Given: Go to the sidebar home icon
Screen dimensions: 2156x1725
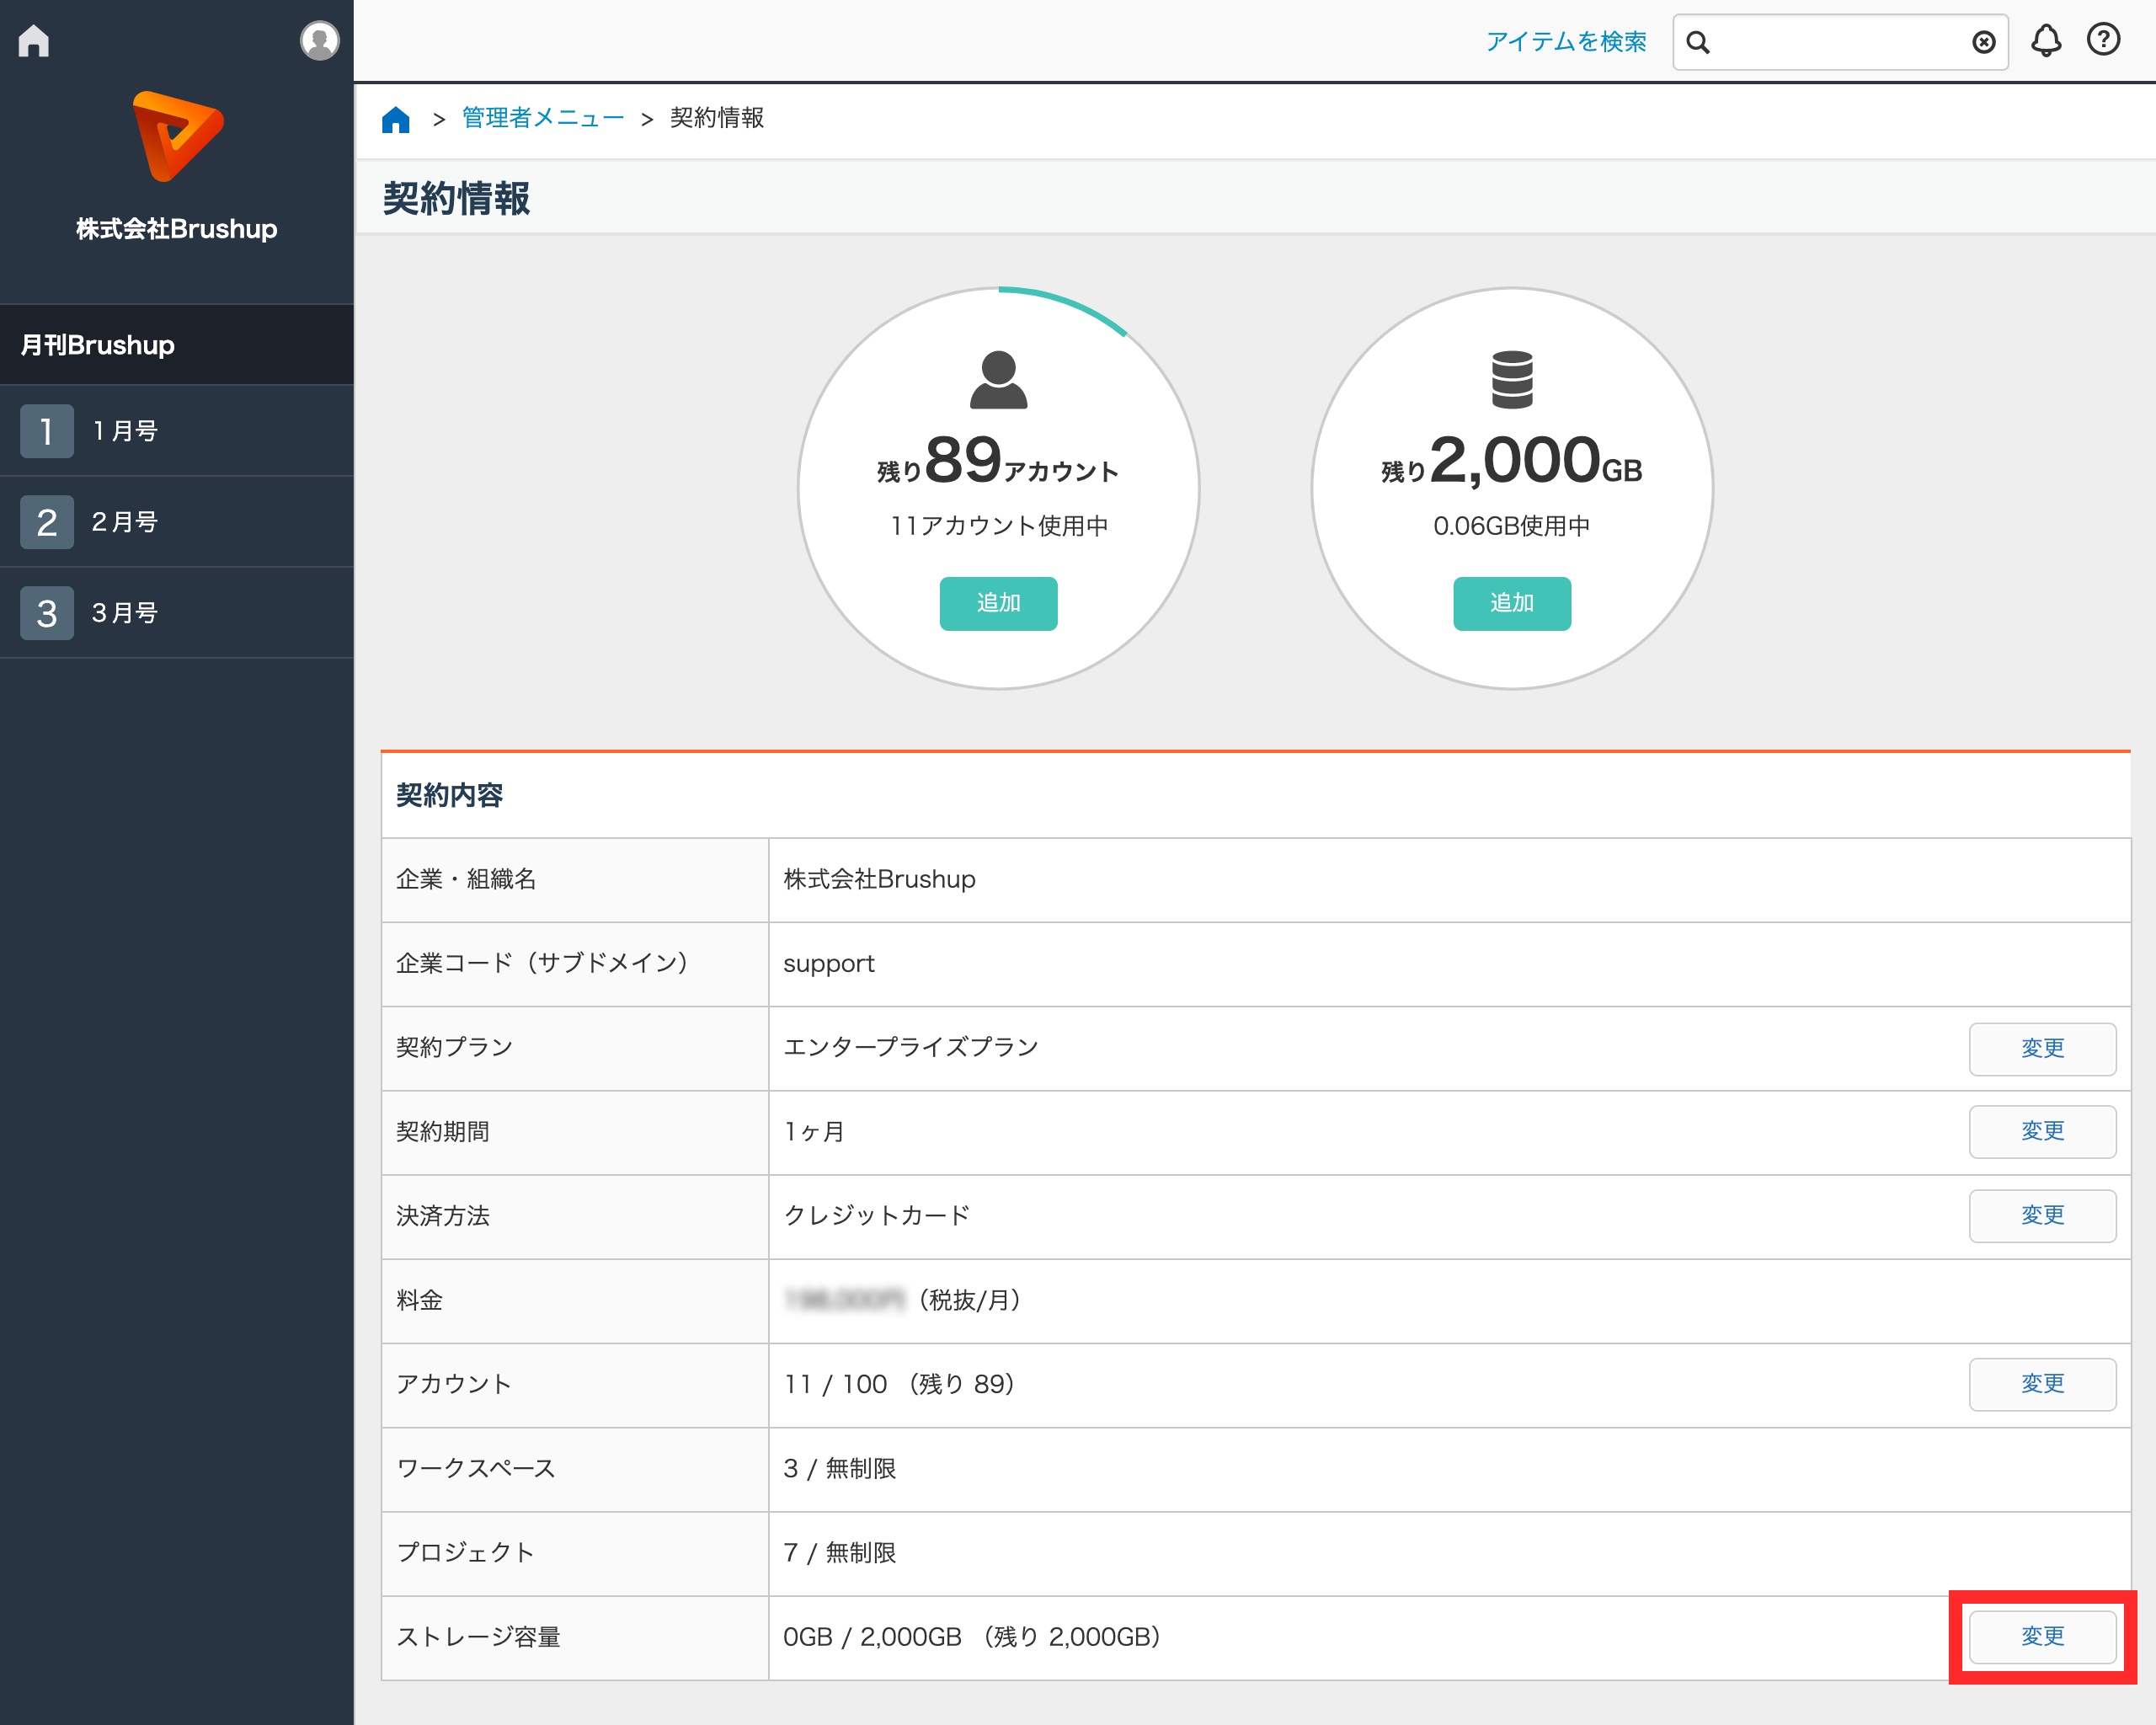Looking at the screenshot, I should (34, 41).
